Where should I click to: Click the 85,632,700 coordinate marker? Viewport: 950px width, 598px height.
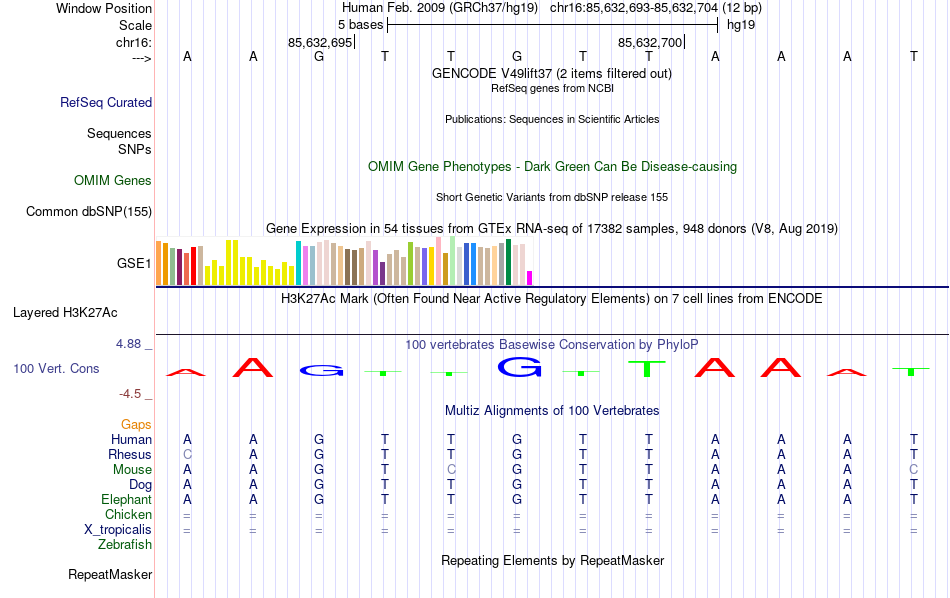(650, 42)
